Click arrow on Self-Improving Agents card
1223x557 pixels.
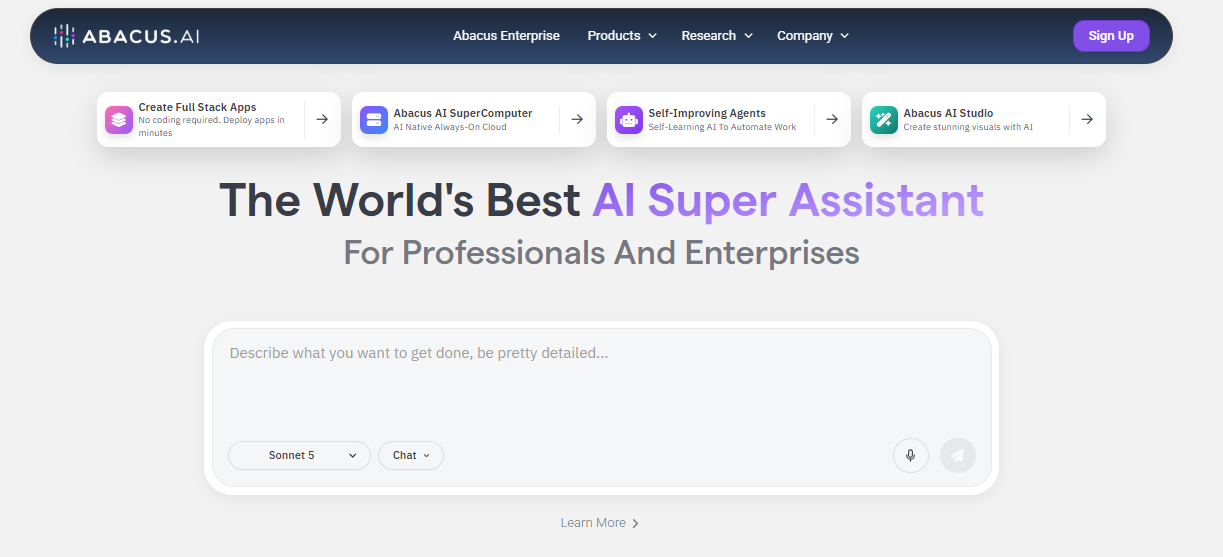(832, 119)
